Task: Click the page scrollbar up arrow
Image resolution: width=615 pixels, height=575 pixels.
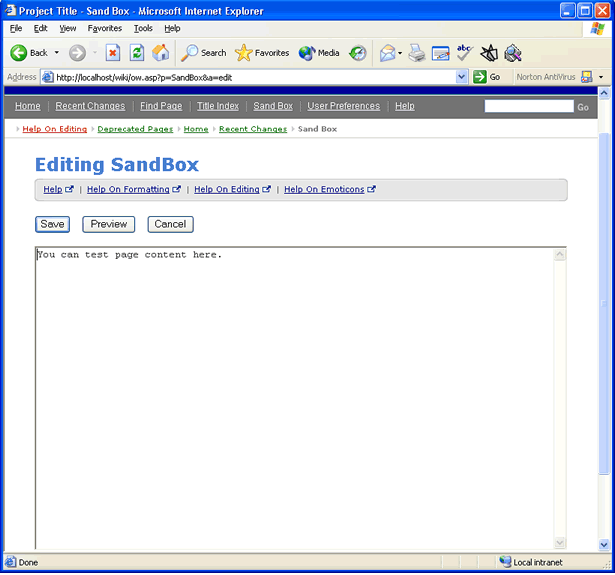Action: (604, 93)
